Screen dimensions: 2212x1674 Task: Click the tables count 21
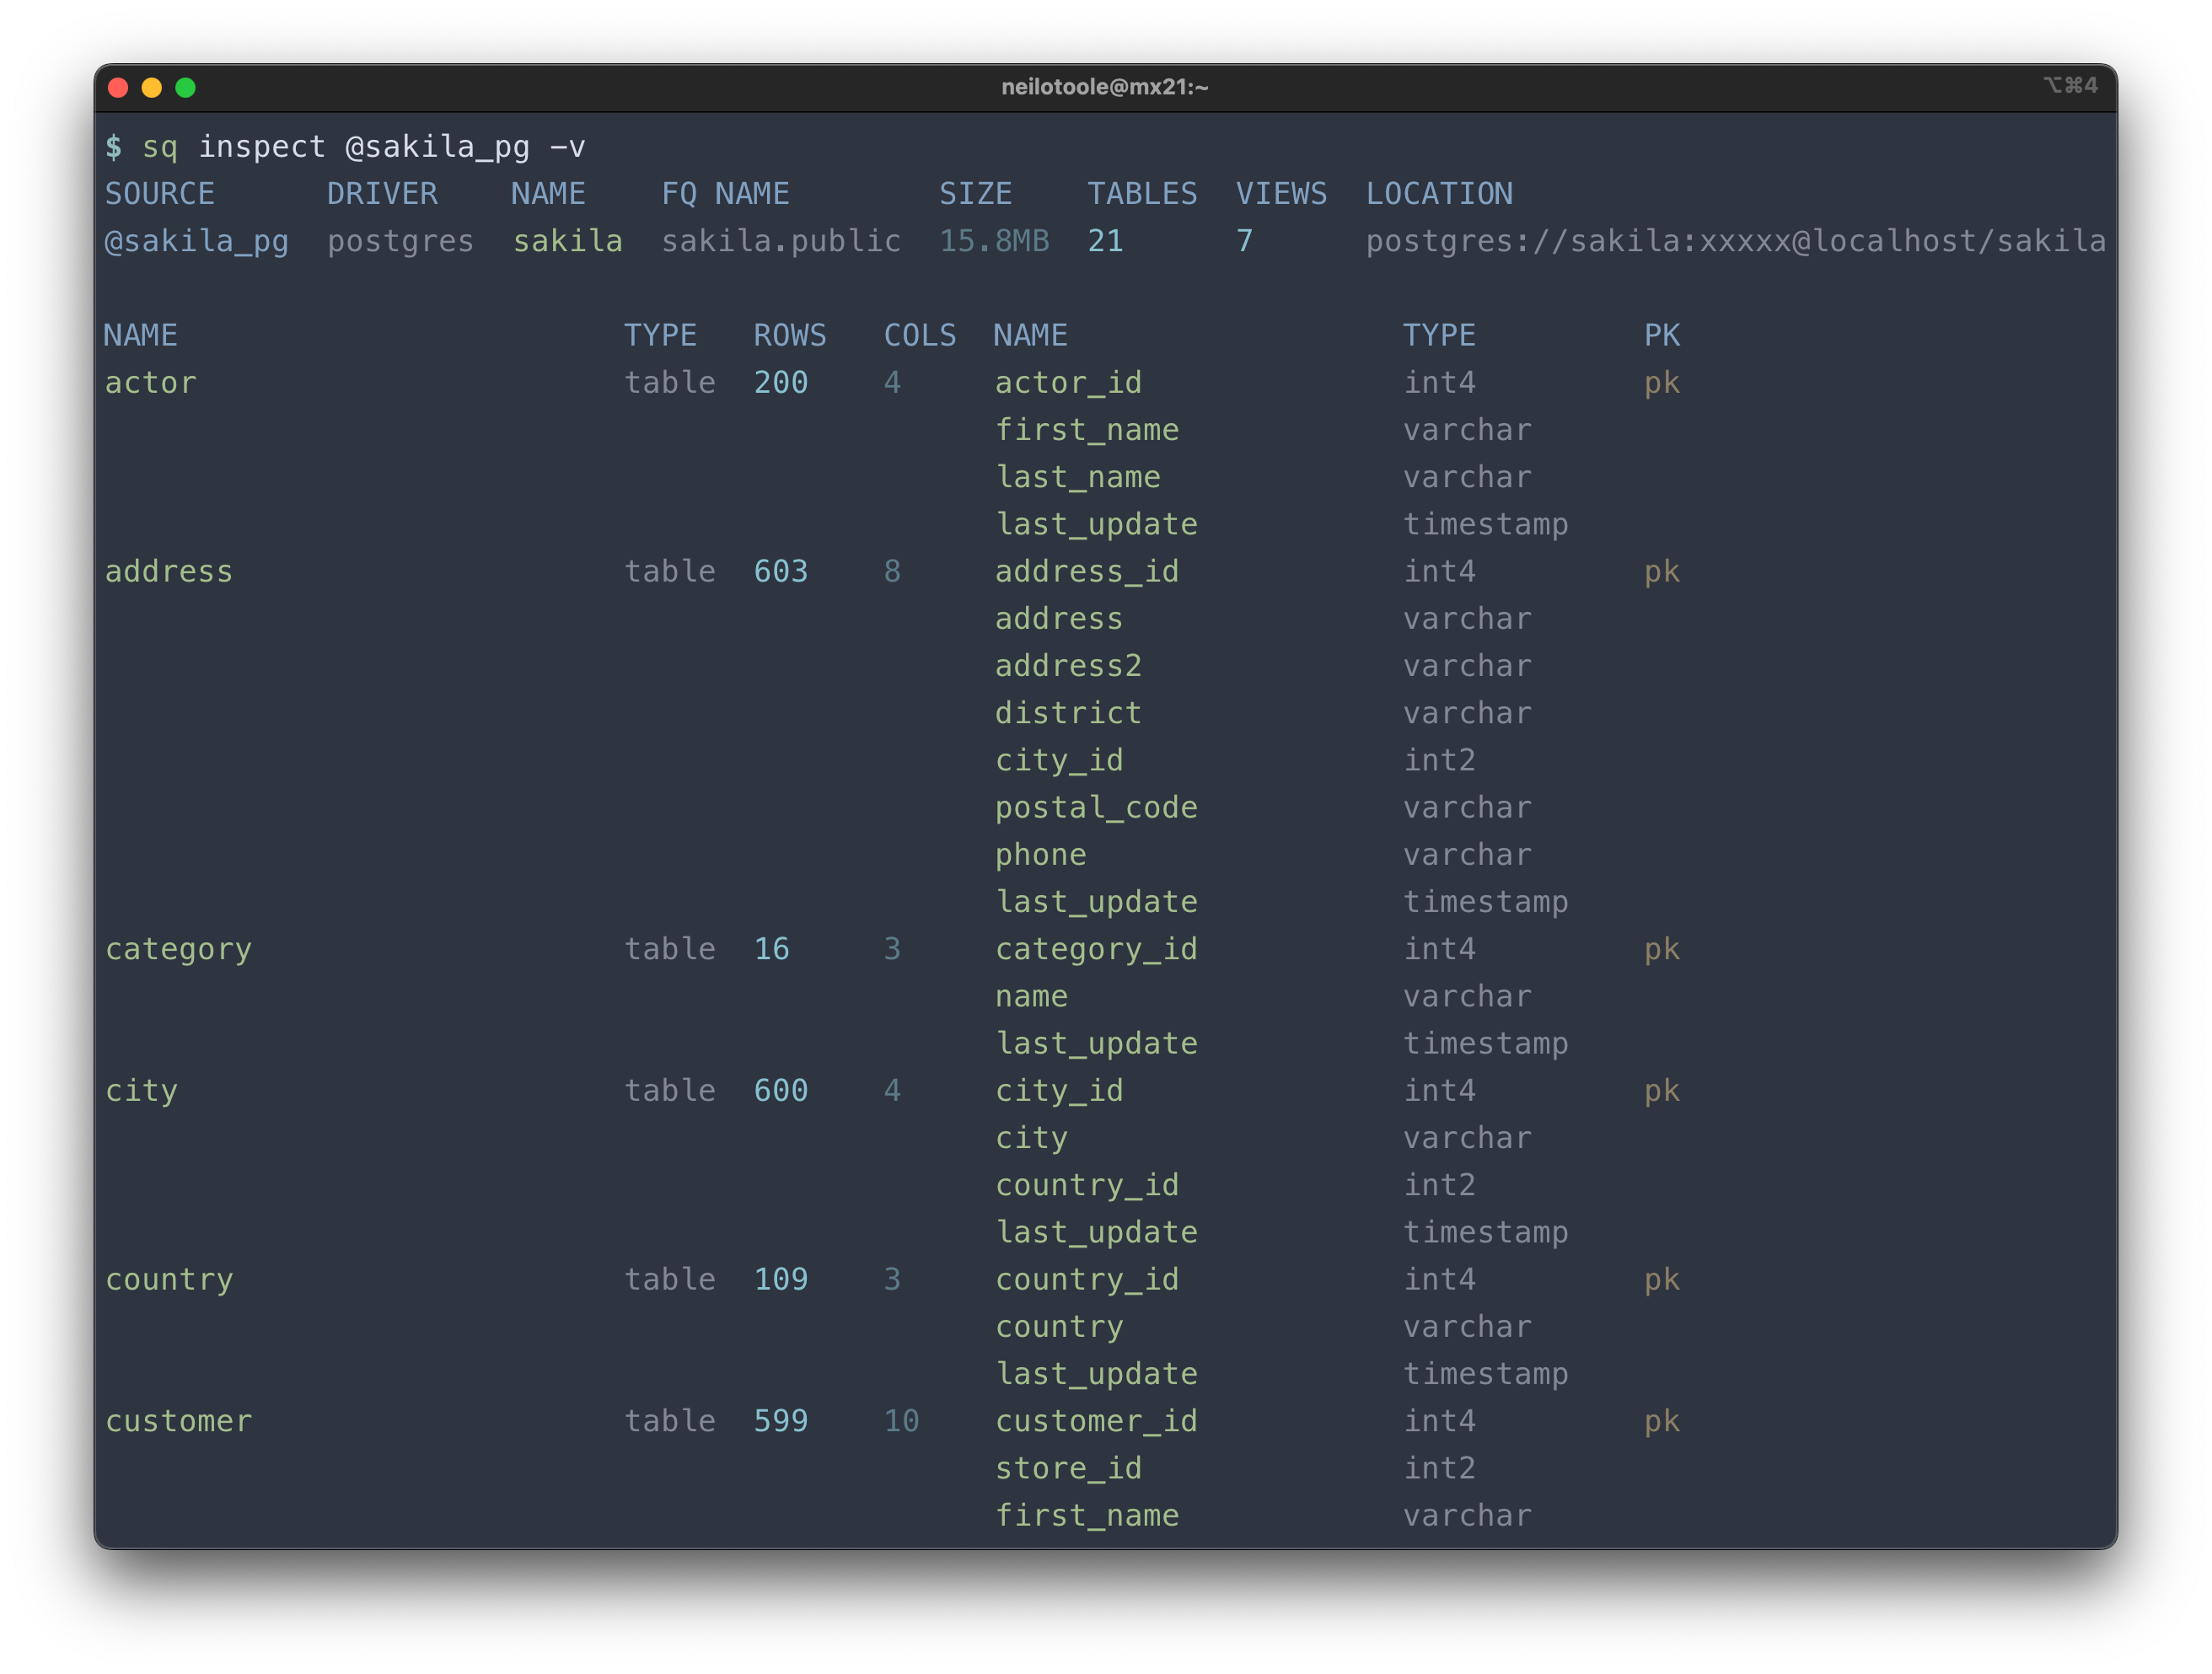1105,241
